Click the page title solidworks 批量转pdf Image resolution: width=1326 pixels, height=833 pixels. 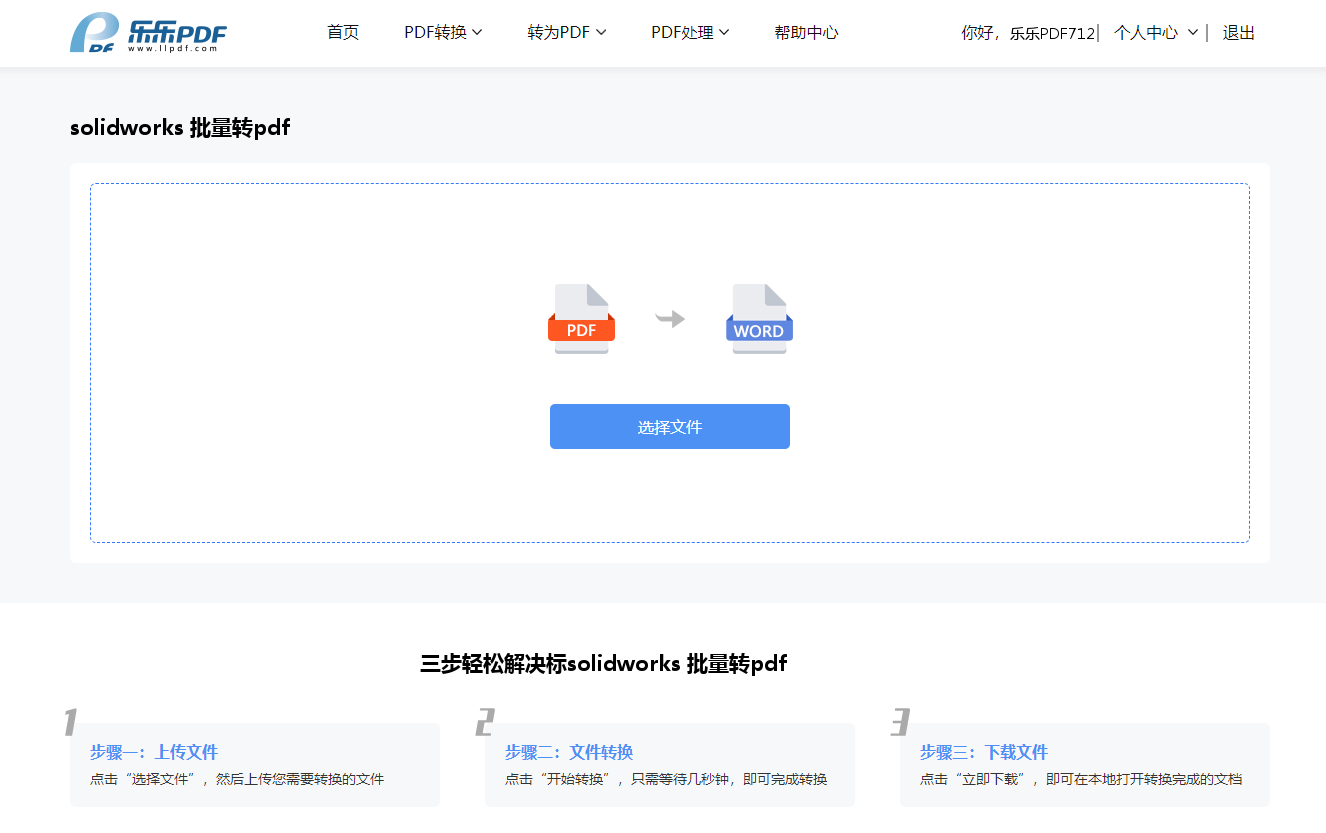click(x=180, y=127)
